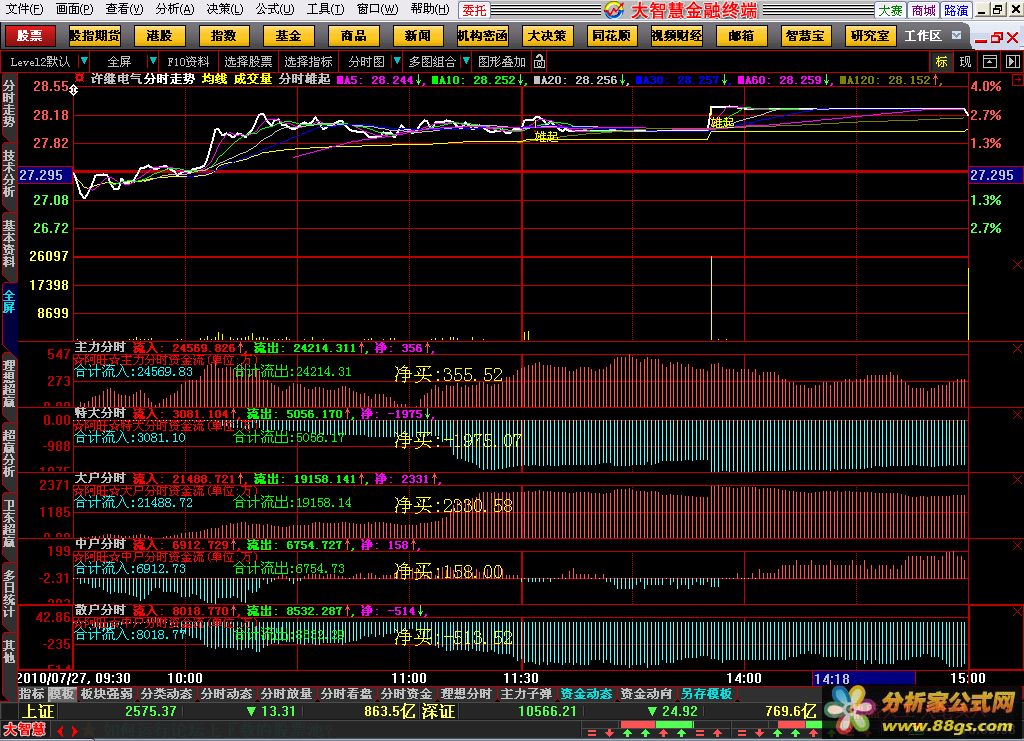Click the 上证 index value 2575.37

[151, 712]
